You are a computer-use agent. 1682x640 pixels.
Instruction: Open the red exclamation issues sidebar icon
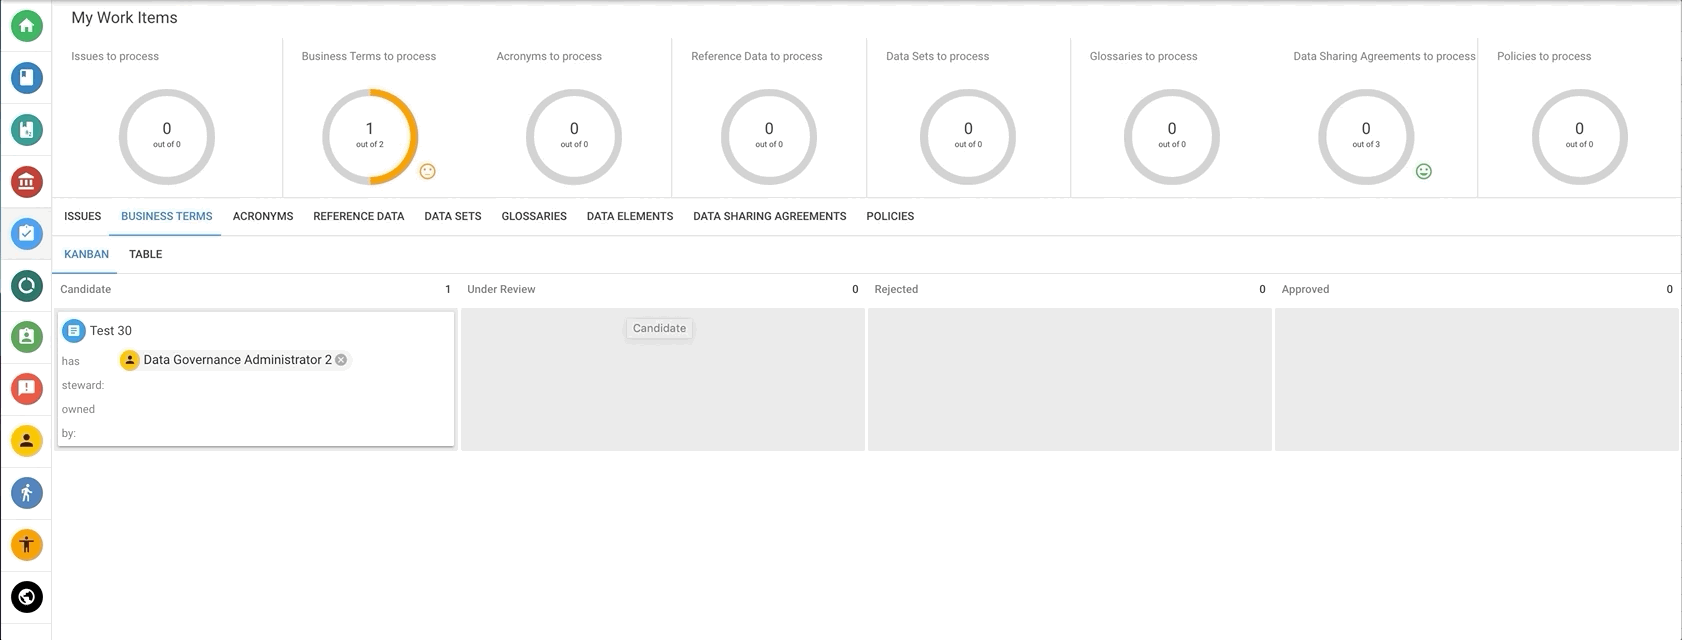click(x=27, y=389)
